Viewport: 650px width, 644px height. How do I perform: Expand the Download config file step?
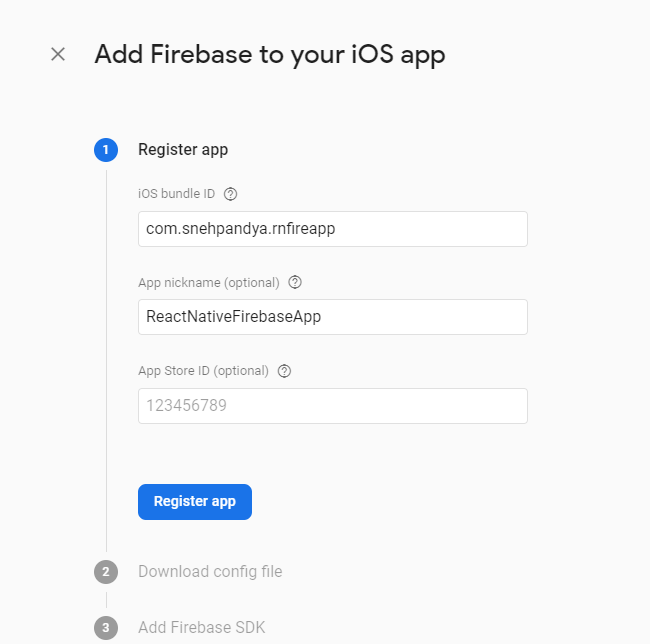coord(210,572)
